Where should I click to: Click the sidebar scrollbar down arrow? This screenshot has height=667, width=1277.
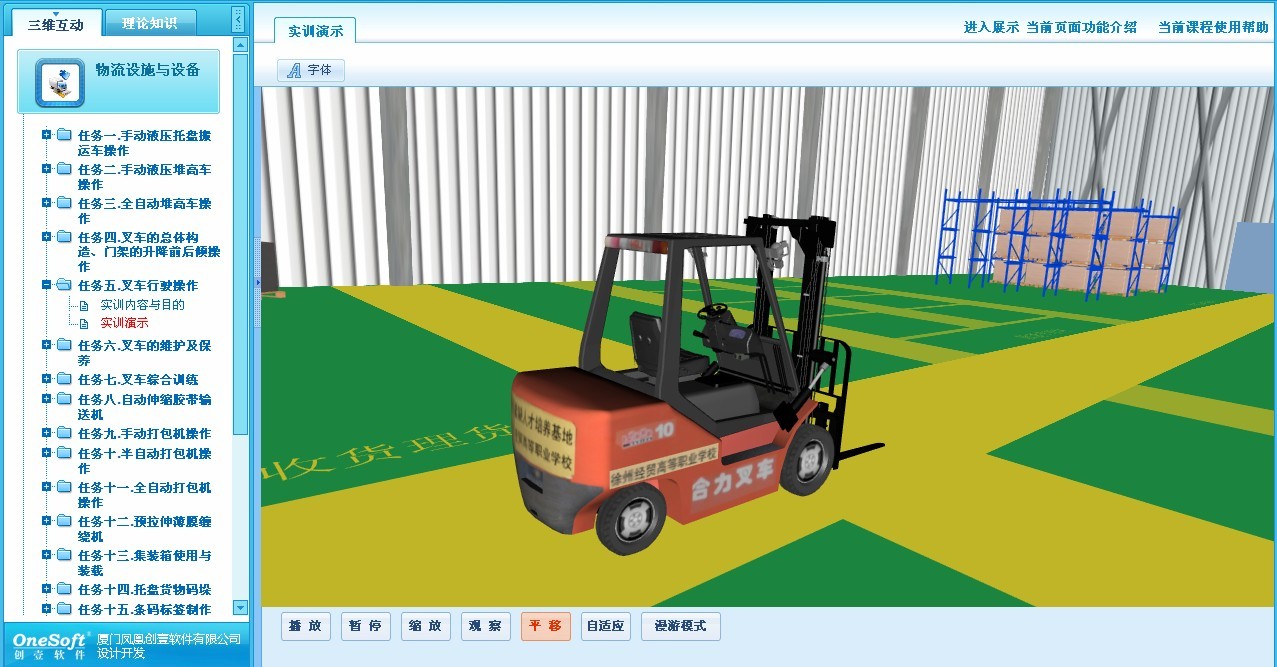point(240,607)
